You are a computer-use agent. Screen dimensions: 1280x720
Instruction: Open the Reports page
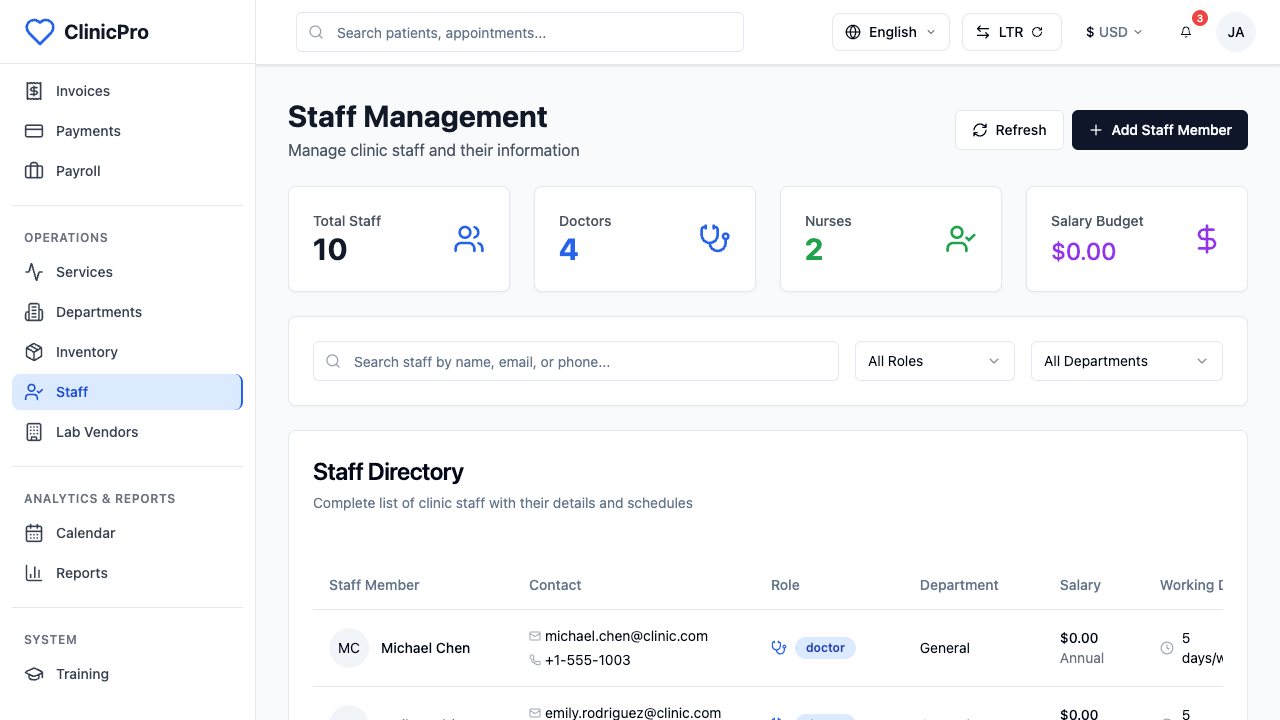tap(127, 573)
